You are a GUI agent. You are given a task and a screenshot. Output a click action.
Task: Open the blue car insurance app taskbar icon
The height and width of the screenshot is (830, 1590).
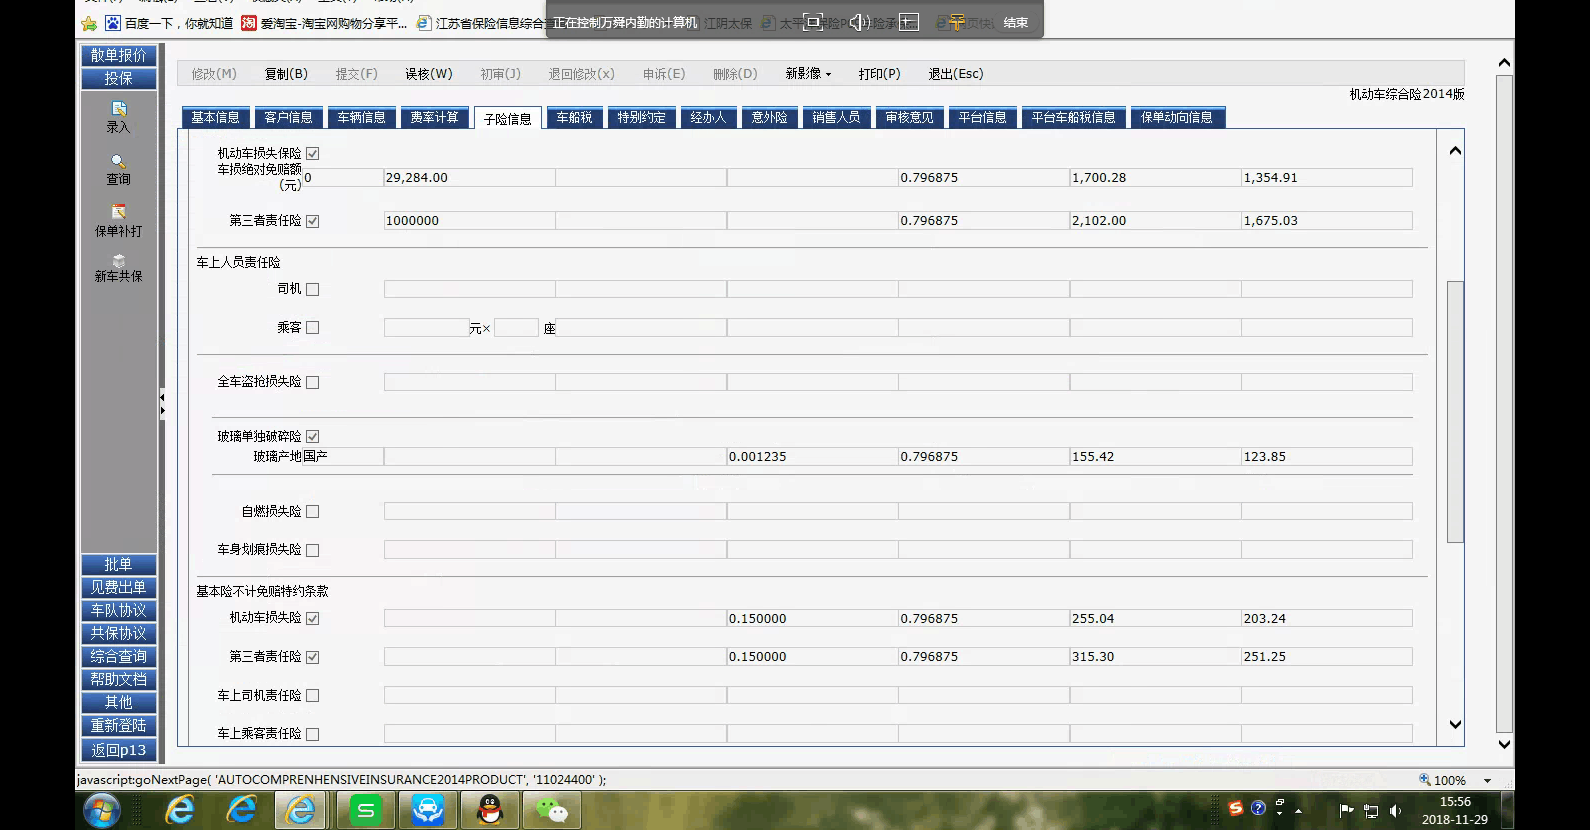[x=428, y=810]
